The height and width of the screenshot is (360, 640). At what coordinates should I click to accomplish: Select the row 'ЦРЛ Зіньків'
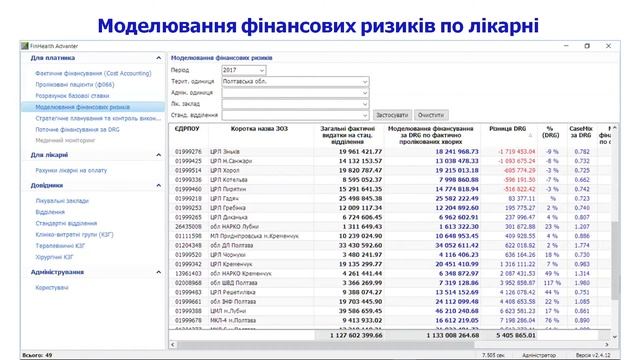[x=390, y=151]
